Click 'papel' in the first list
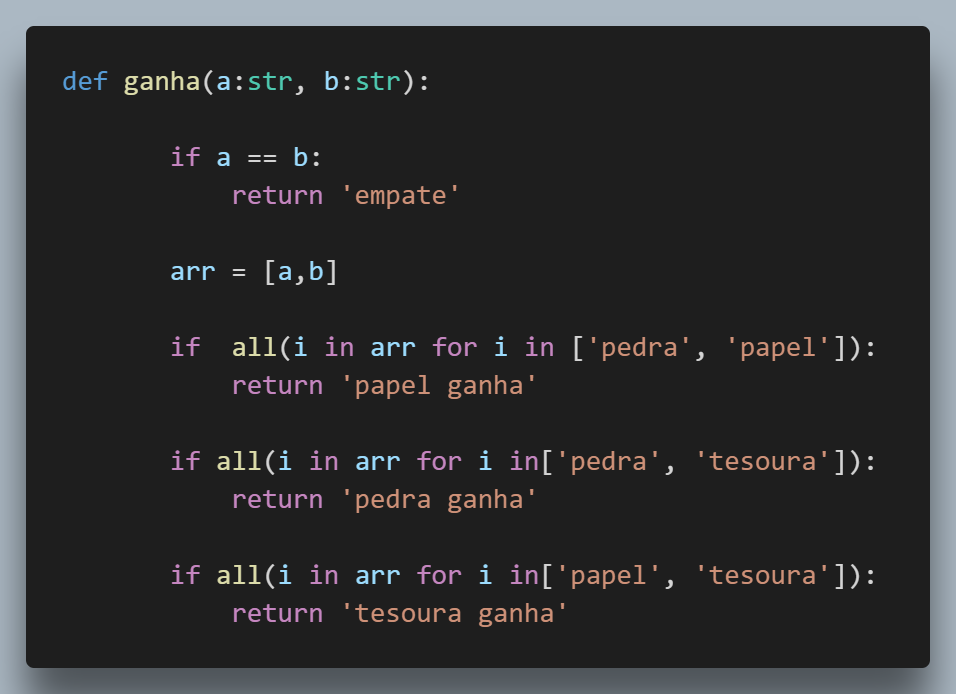The height and width of the screenshot is (694, 956). click(778, 348)
